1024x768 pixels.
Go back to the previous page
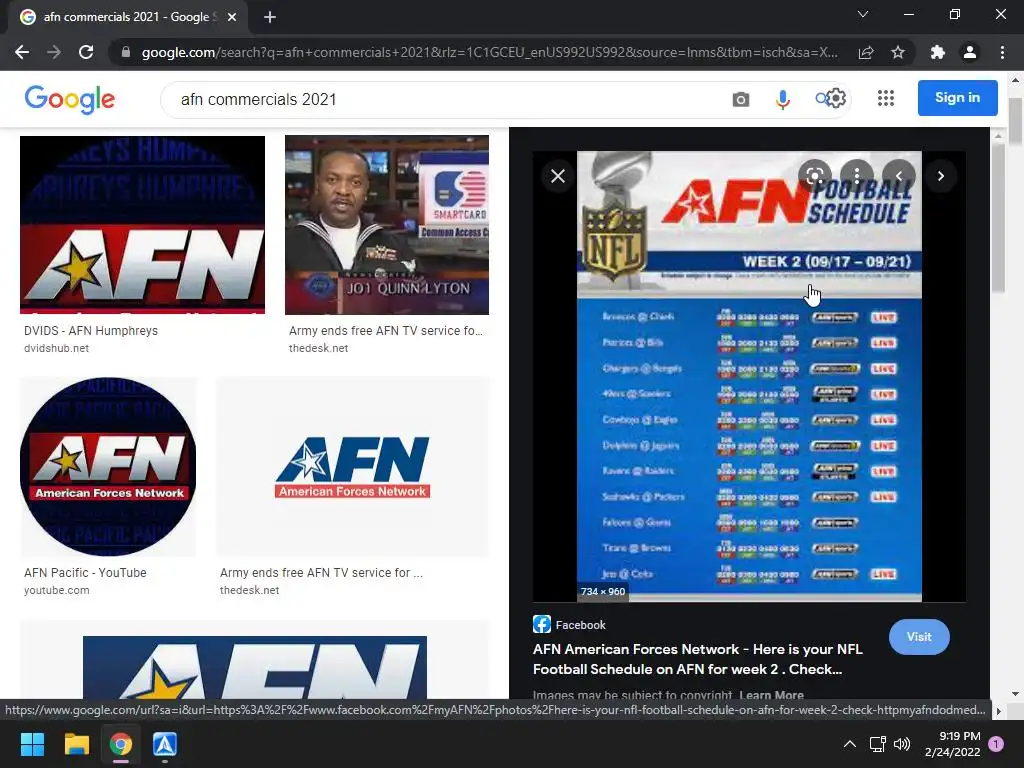[x=22, y=52]
